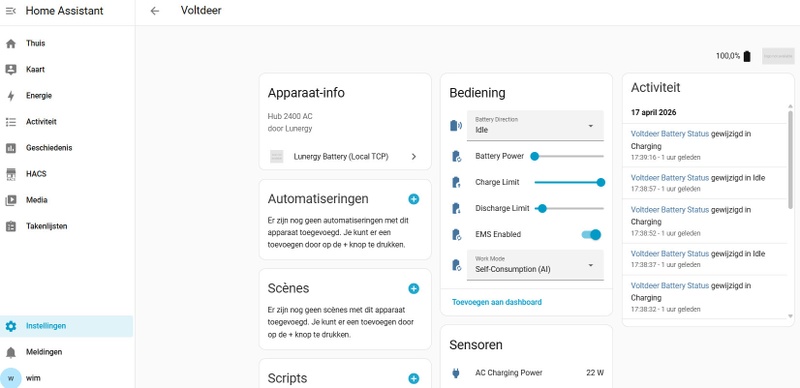The height and width of the screenshot is (388, 800).
Task: Open the Meldingen bell icon
Action: coord(11,352)
